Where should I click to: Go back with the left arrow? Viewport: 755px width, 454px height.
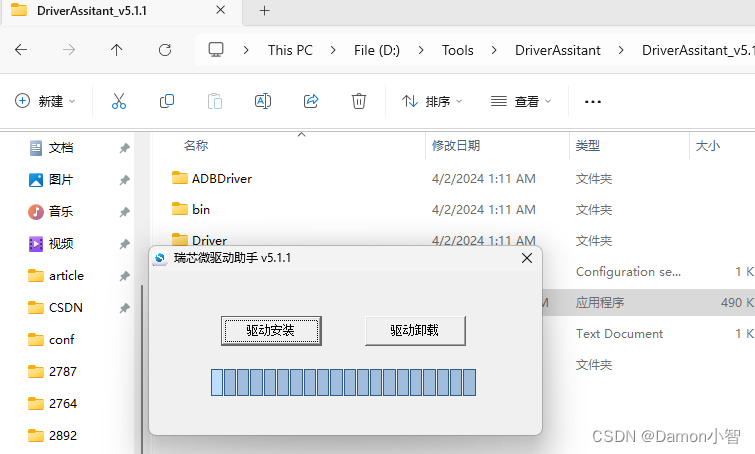pos(21,50)
